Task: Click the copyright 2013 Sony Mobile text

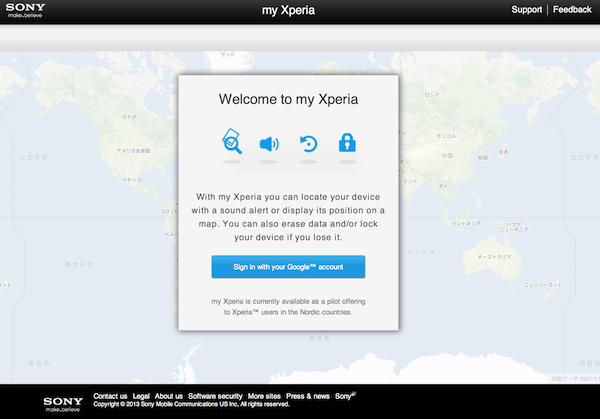Action: click(x=191, y=404)
